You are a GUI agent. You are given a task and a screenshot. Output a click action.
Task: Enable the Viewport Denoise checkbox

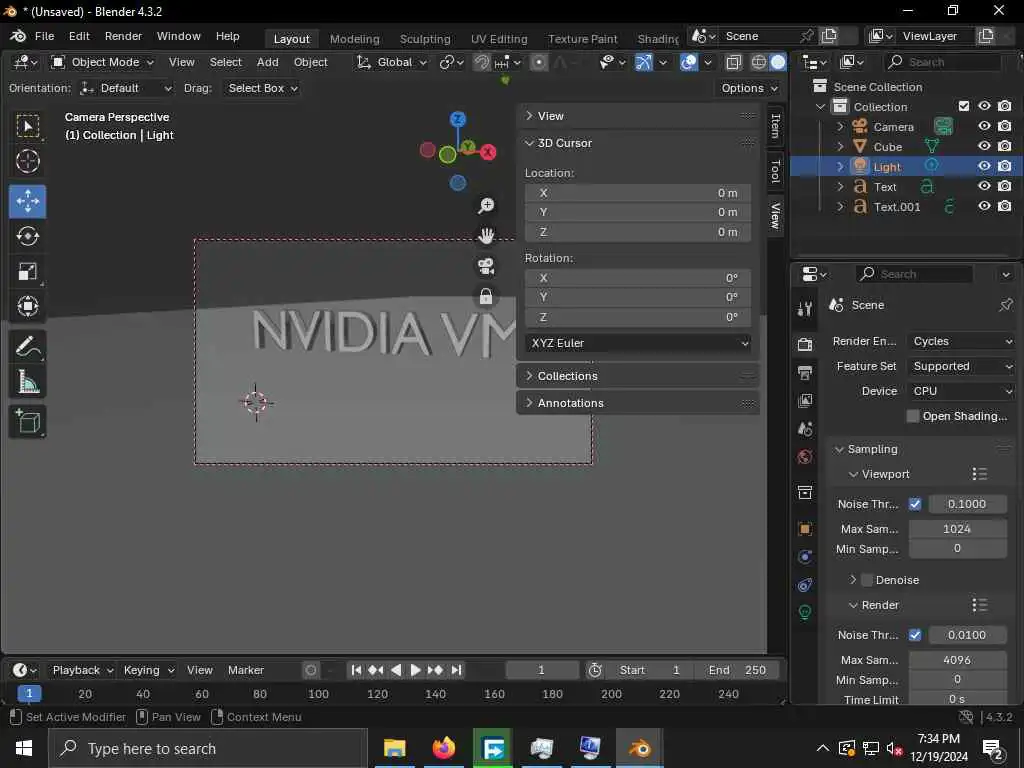867,580
